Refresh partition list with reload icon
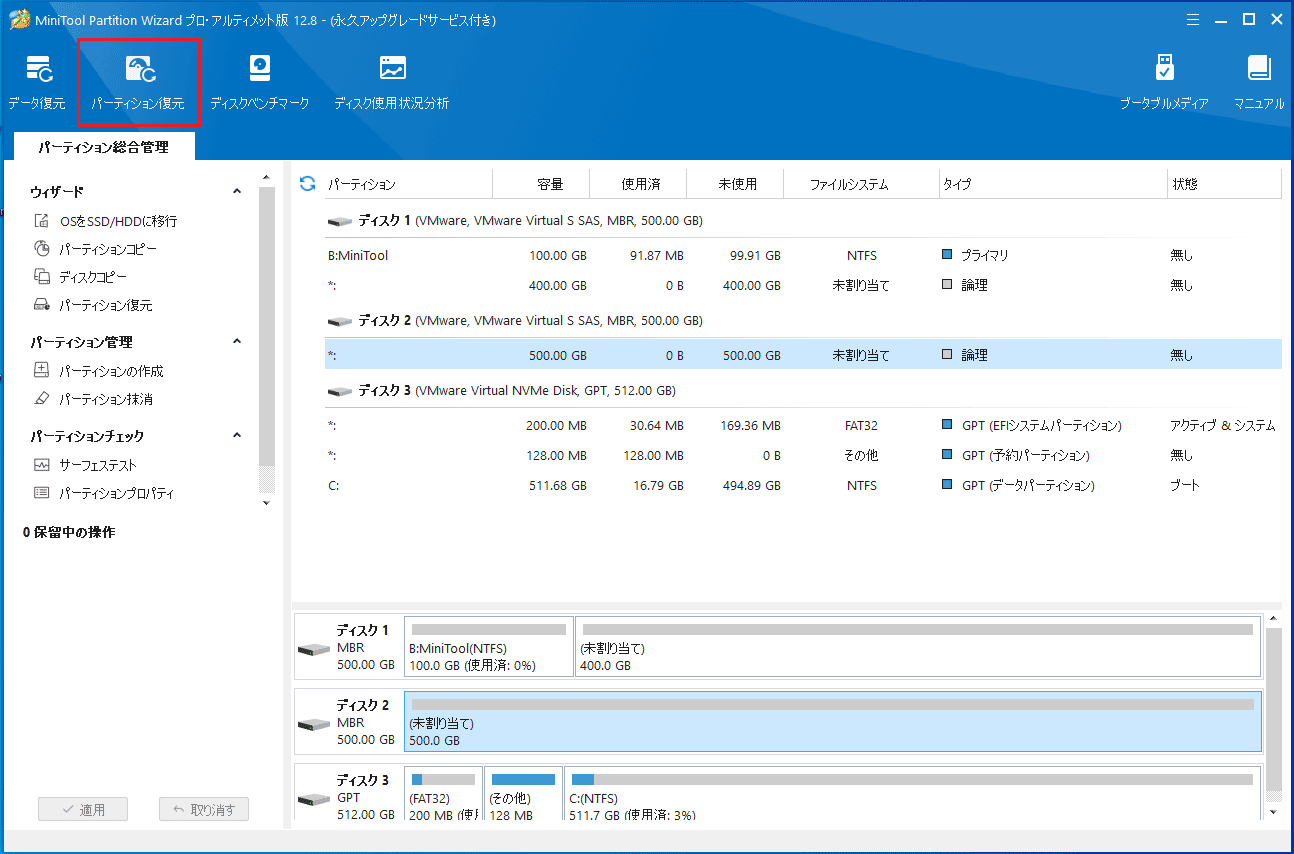1294x854 pixels. [x=308, y=184]
